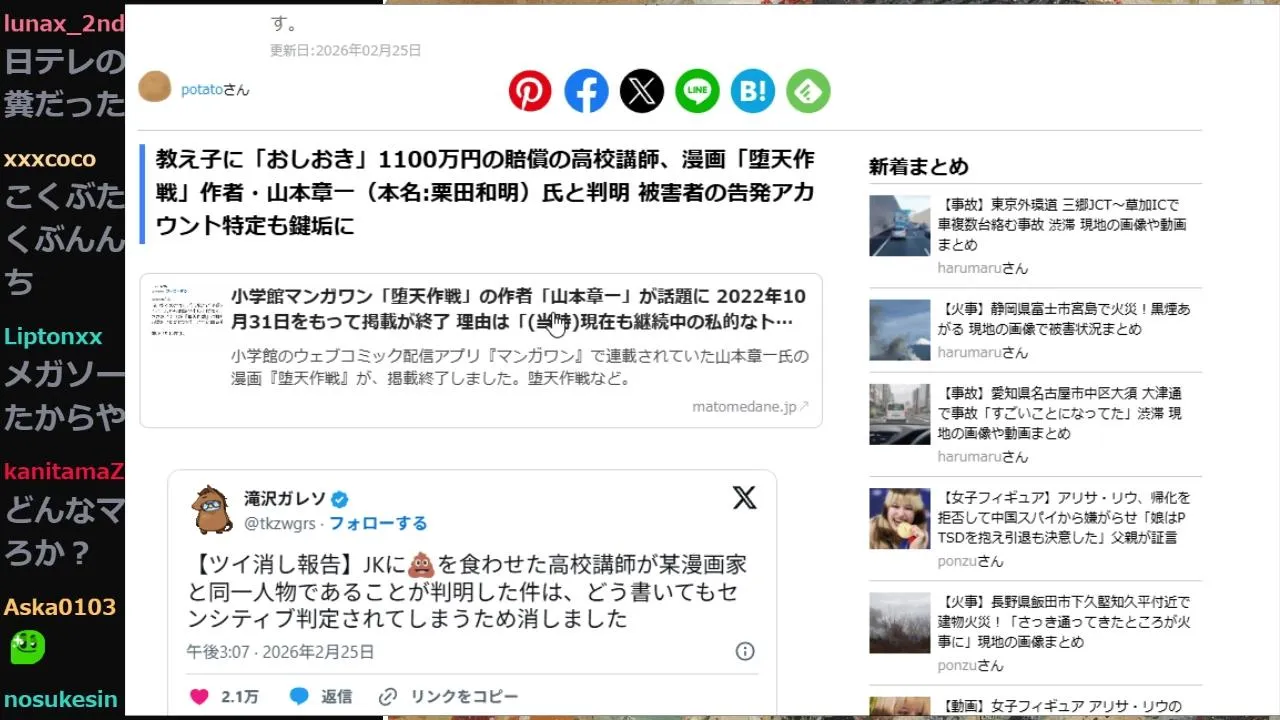Share the article on Pinterest
Viewport: 1280px width, 720px height.
click(x=530, y=91)
